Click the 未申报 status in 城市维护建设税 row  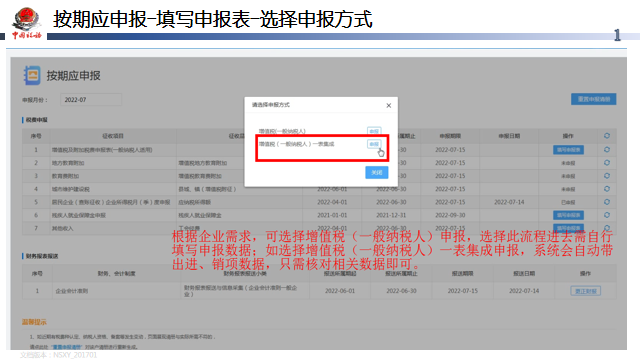point(568,189)
